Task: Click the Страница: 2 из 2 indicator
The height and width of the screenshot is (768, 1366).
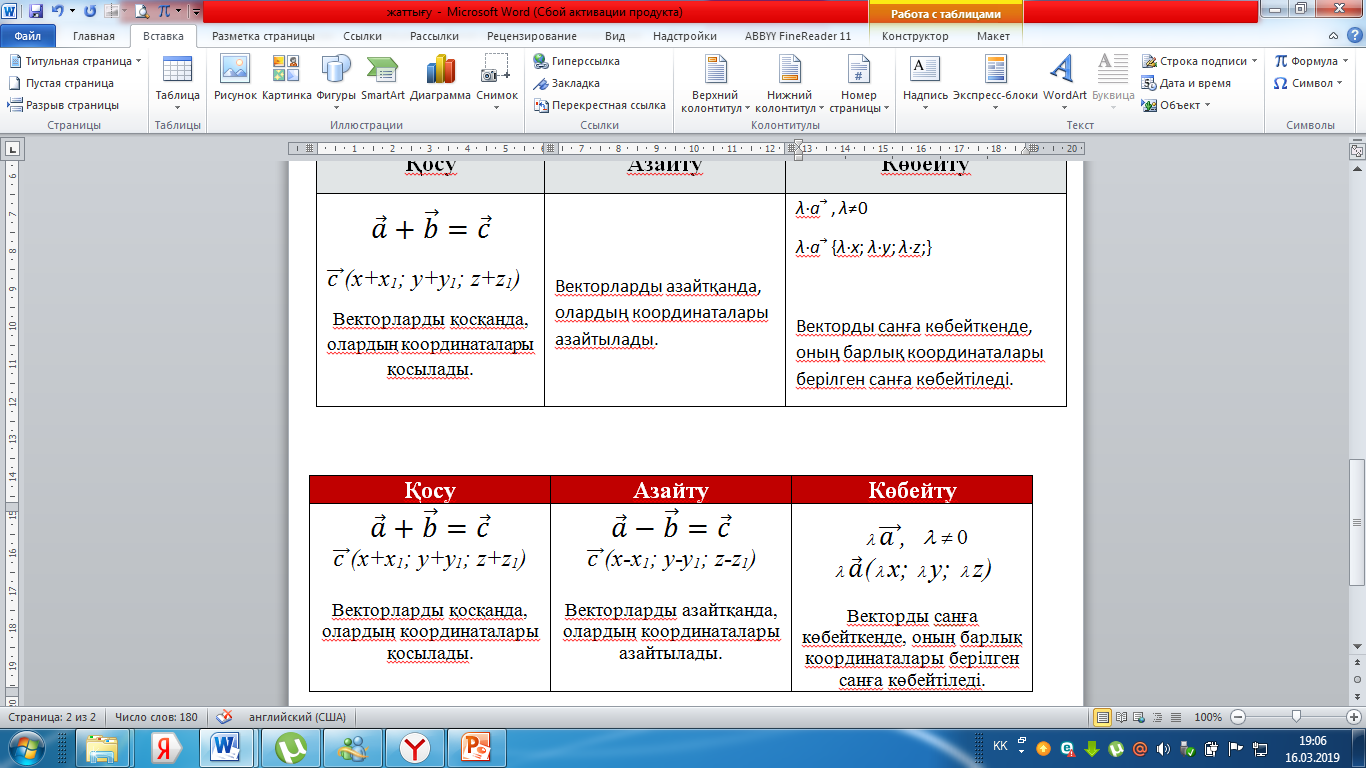Action: click(52, 717)
